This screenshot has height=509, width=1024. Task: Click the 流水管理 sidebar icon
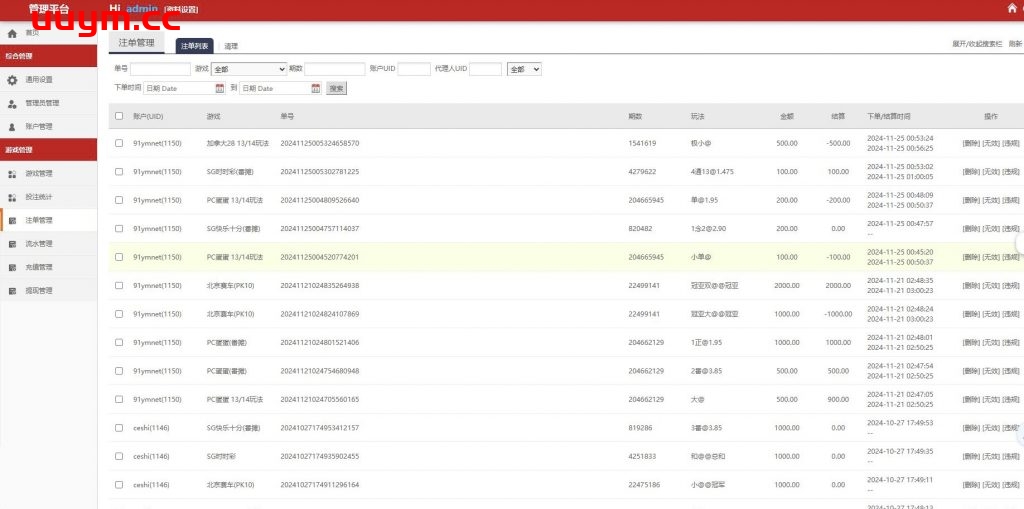(12, 244)
